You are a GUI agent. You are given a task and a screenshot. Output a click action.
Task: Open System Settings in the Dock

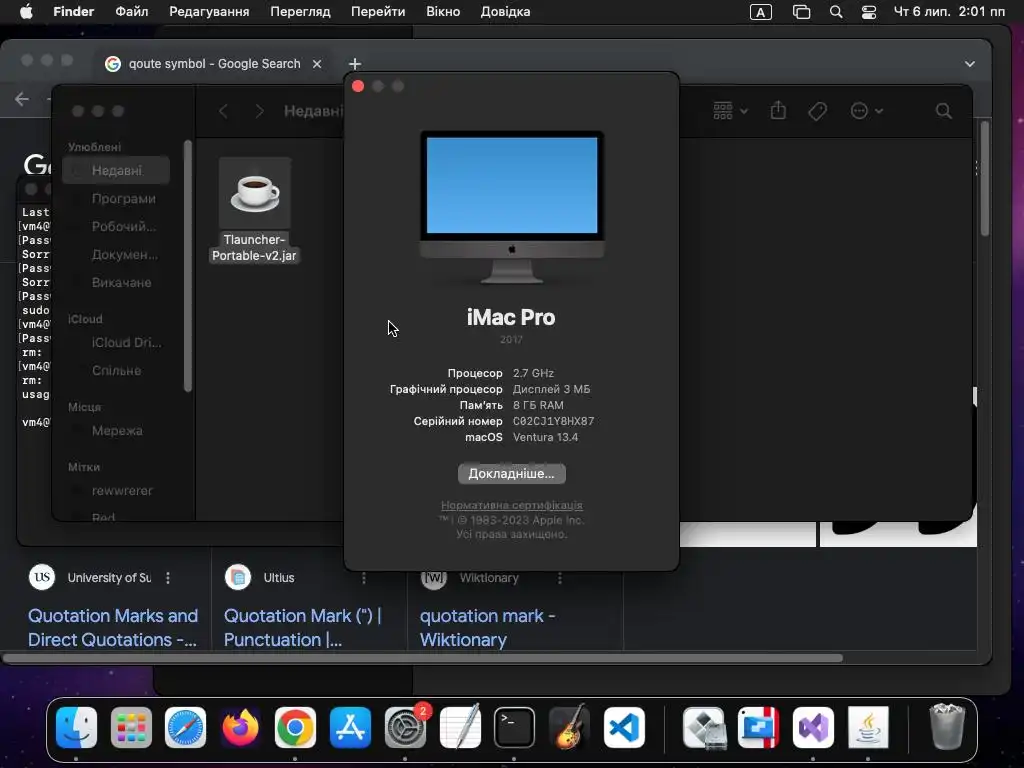pyautogui.click(x=405, y=727)
